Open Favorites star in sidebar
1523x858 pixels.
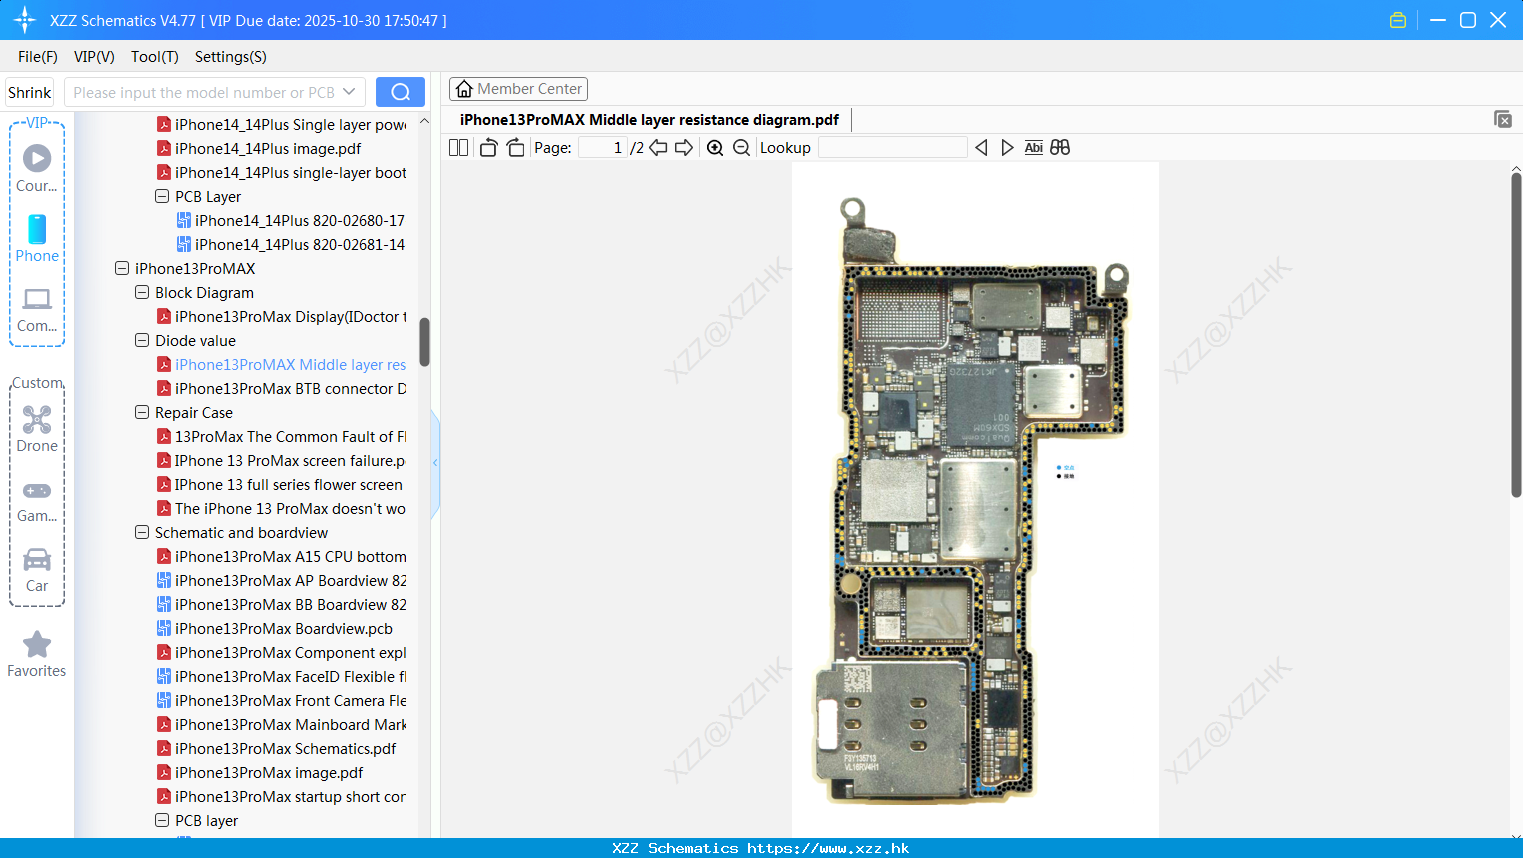point(37,654)
